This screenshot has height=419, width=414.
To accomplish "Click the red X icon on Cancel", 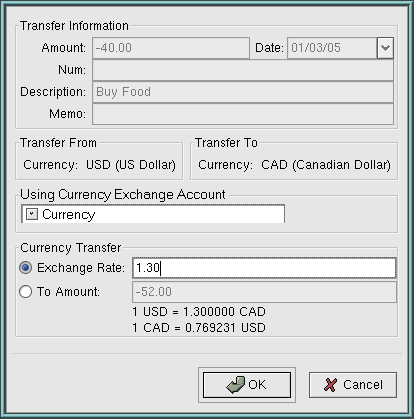I will (330, 385).
